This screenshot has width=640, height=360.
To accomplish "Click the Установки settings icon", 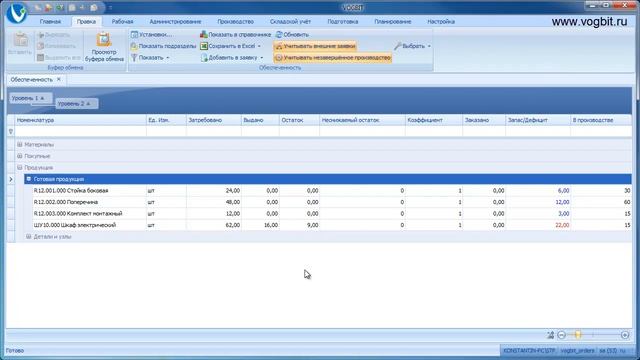I will pyautogui.click(x=134, y=35).
